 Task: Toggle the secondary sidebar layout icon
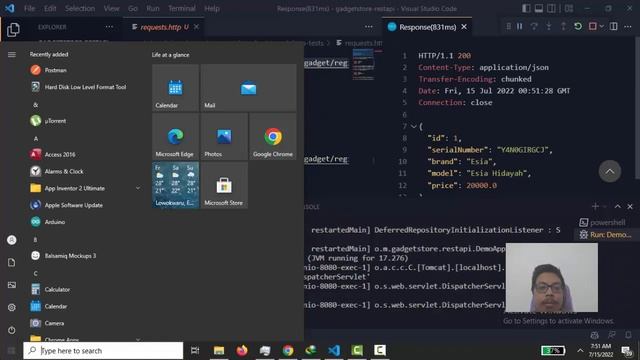click(551, 8)
